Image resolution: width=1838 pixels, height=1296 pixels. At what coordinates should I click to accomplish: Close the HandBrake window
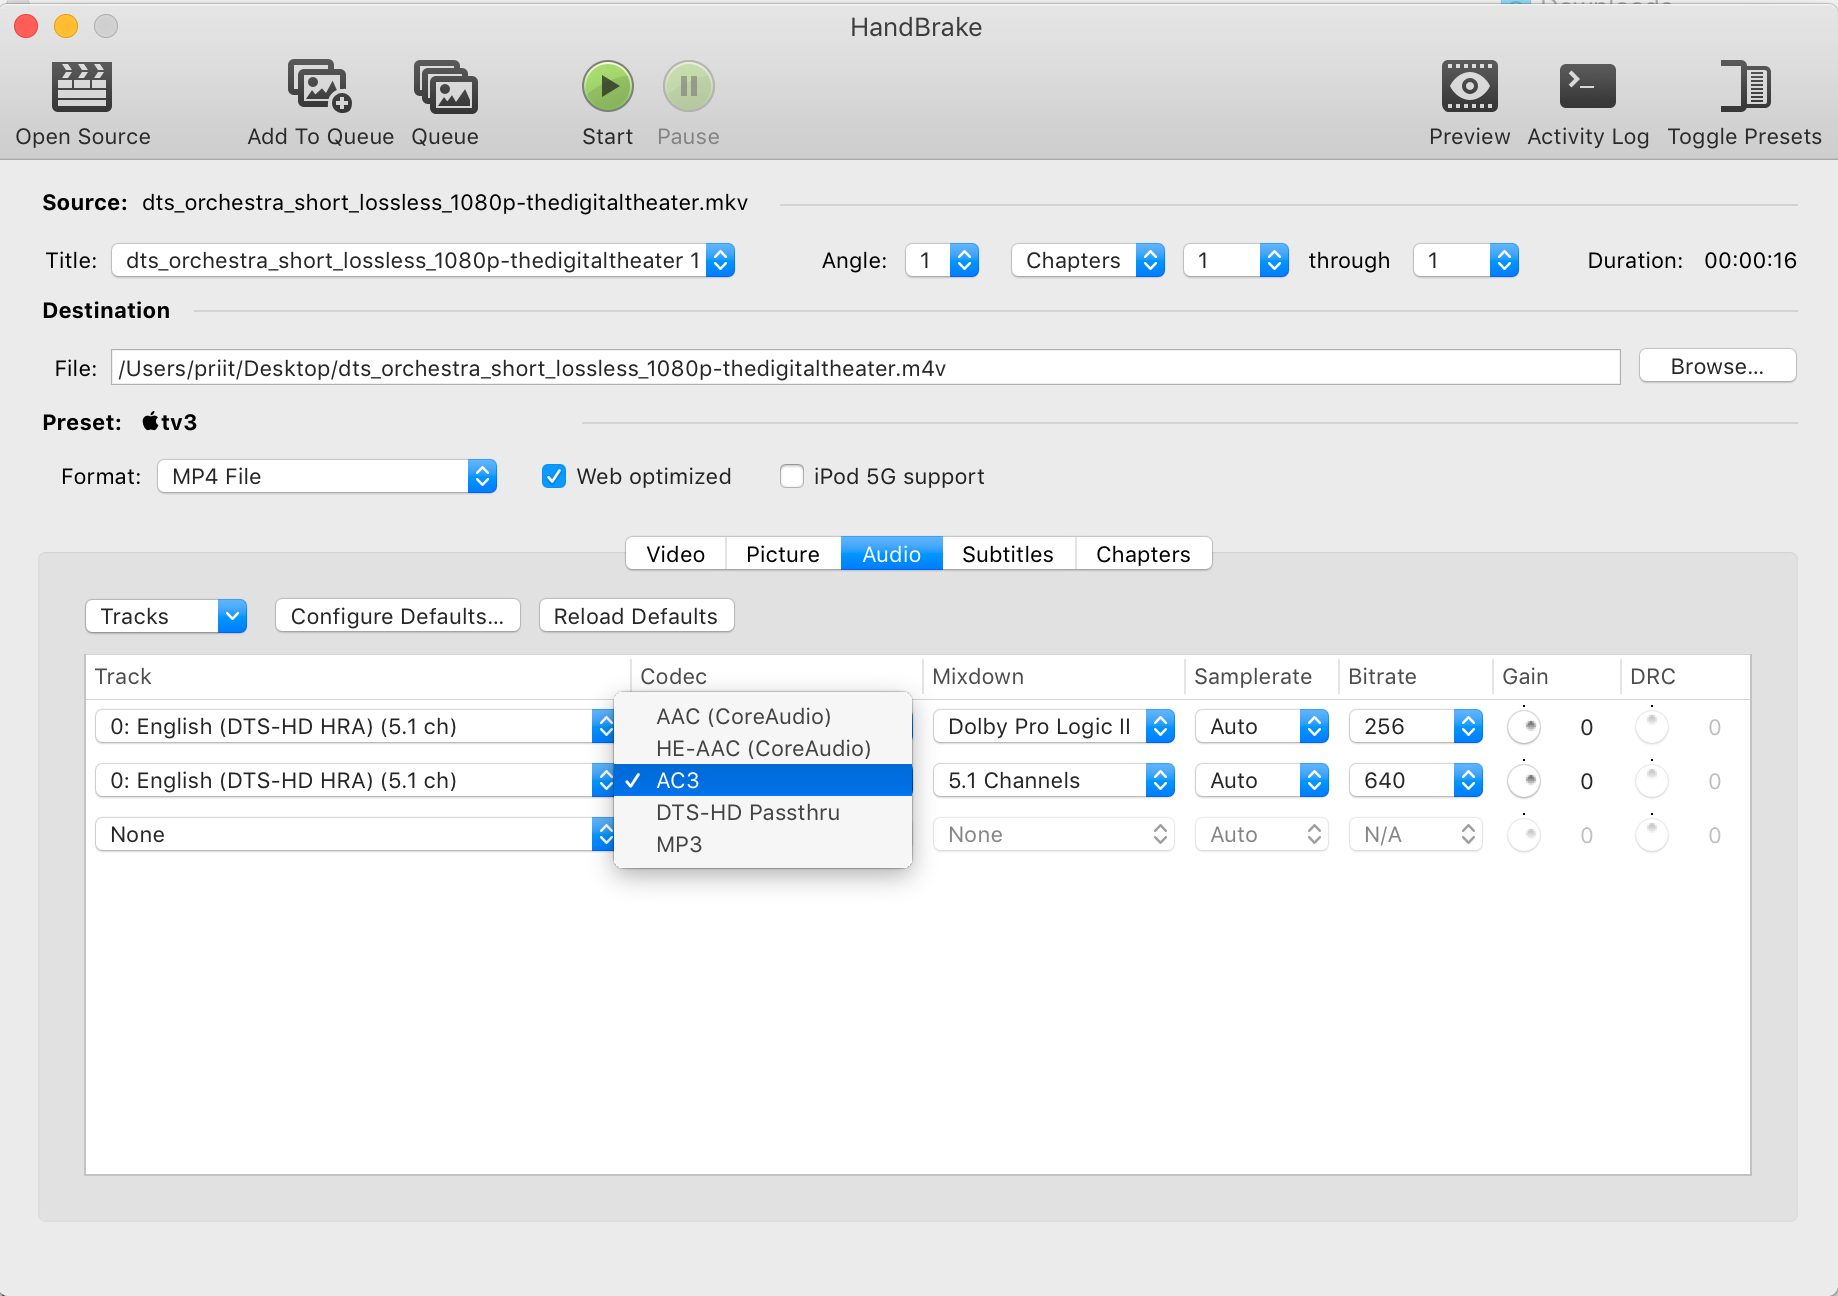26,26
